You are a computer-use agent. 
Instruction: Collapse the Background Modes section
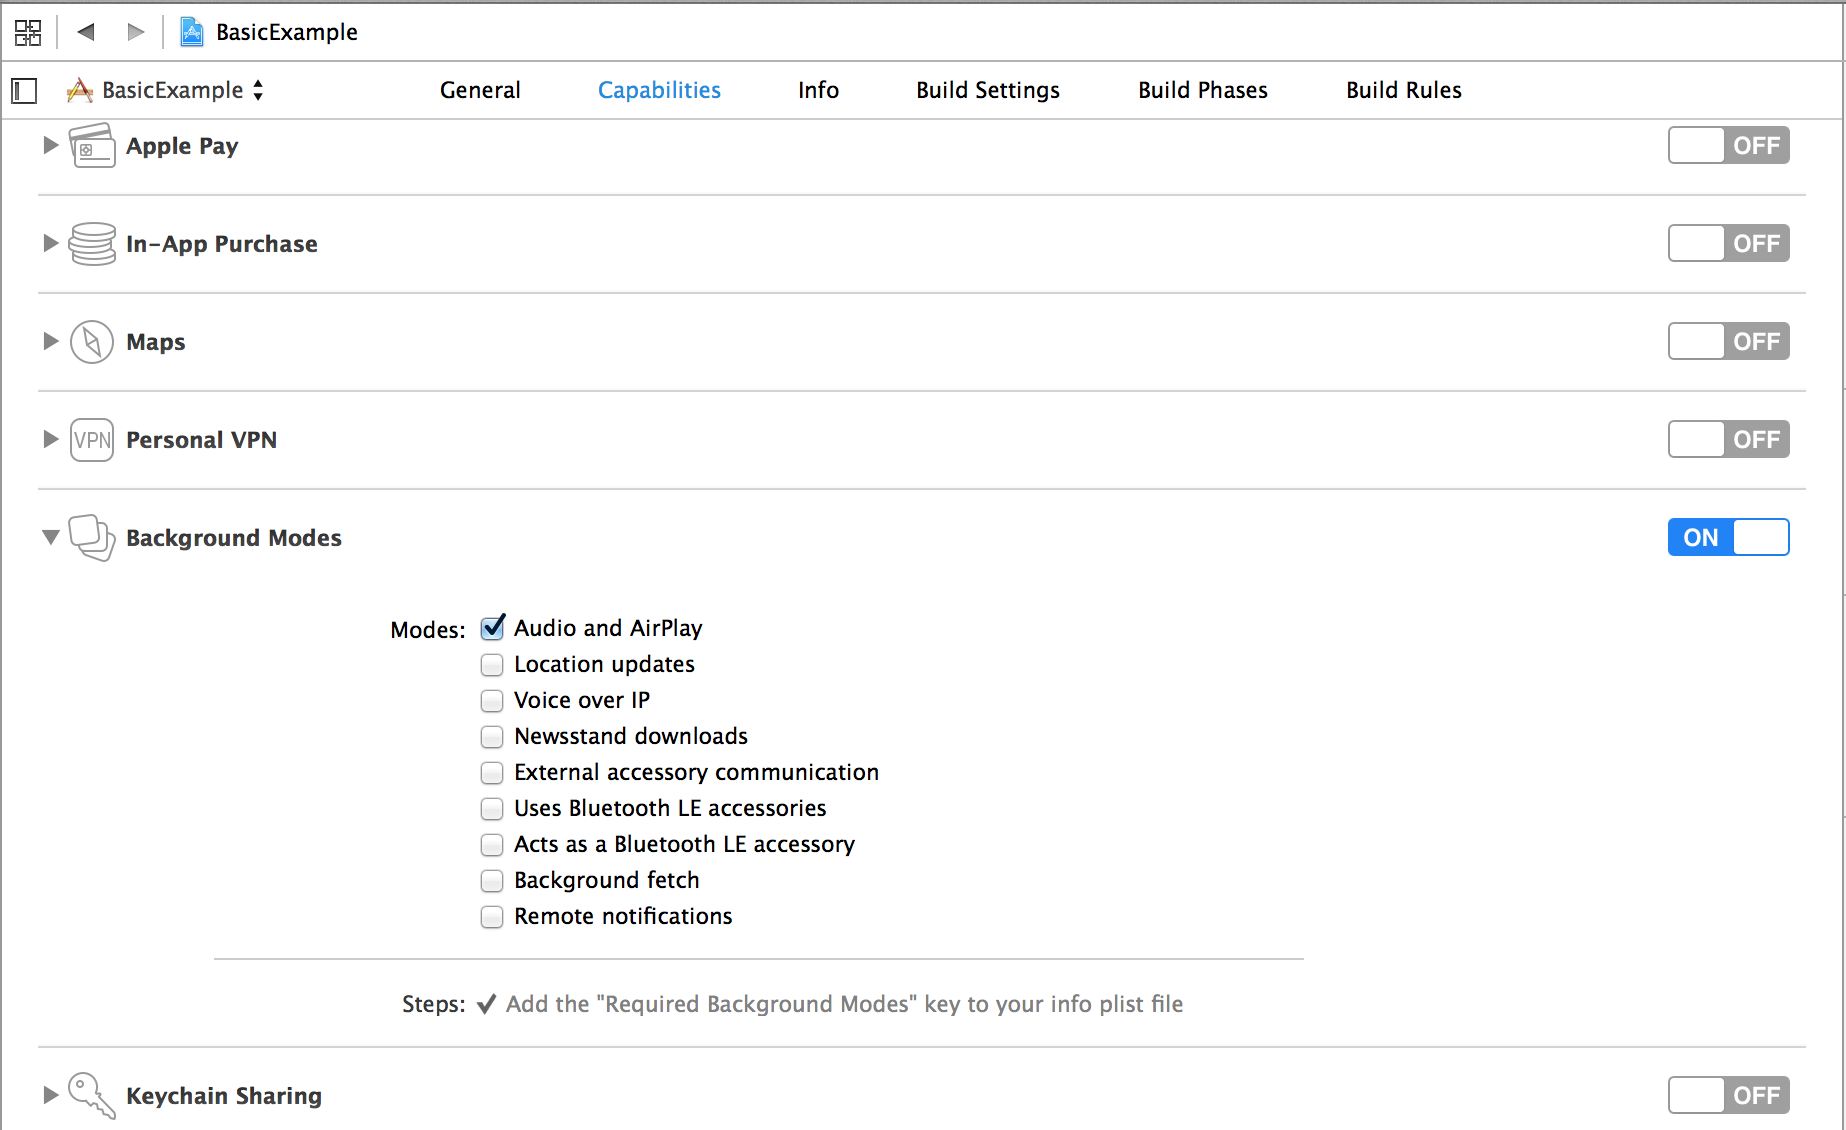point(51,538)
